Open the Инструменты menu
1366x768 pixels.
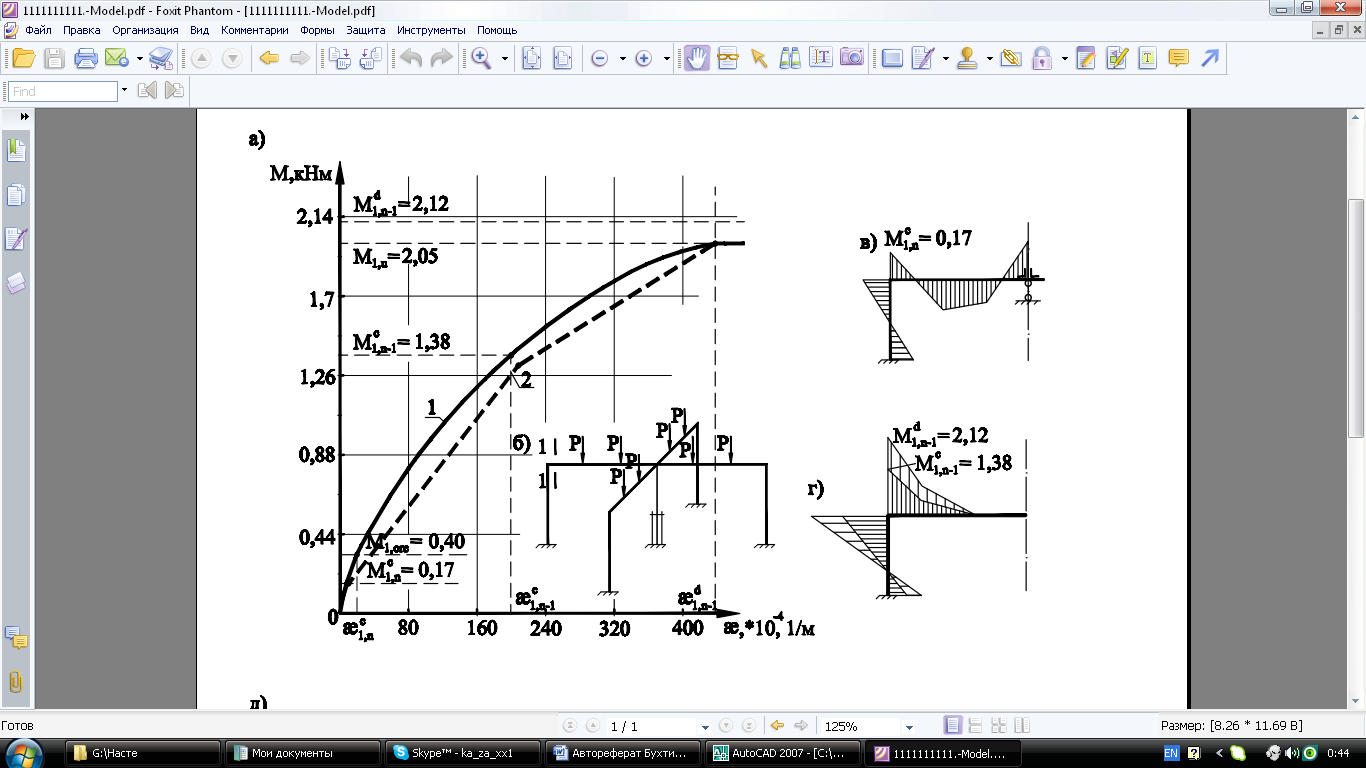[431, 30]
